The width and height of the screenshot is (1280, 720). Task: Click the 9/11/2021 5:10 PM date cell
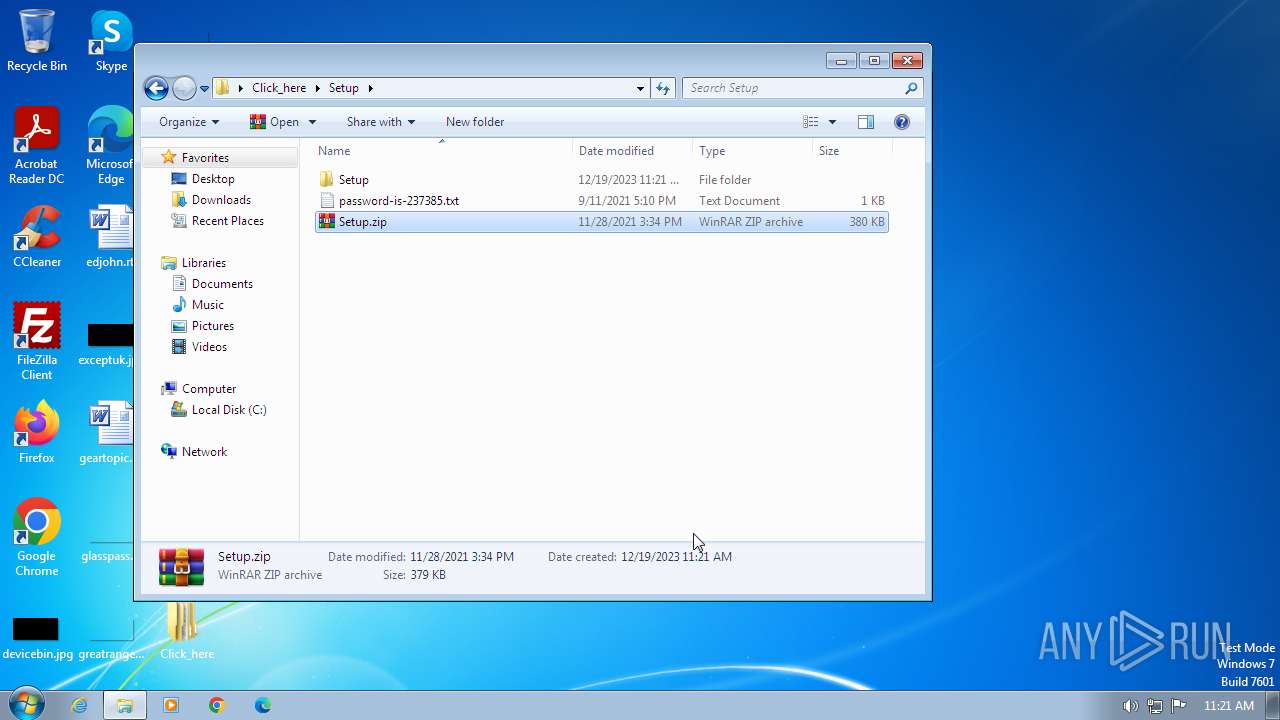(x=627, y=201)
